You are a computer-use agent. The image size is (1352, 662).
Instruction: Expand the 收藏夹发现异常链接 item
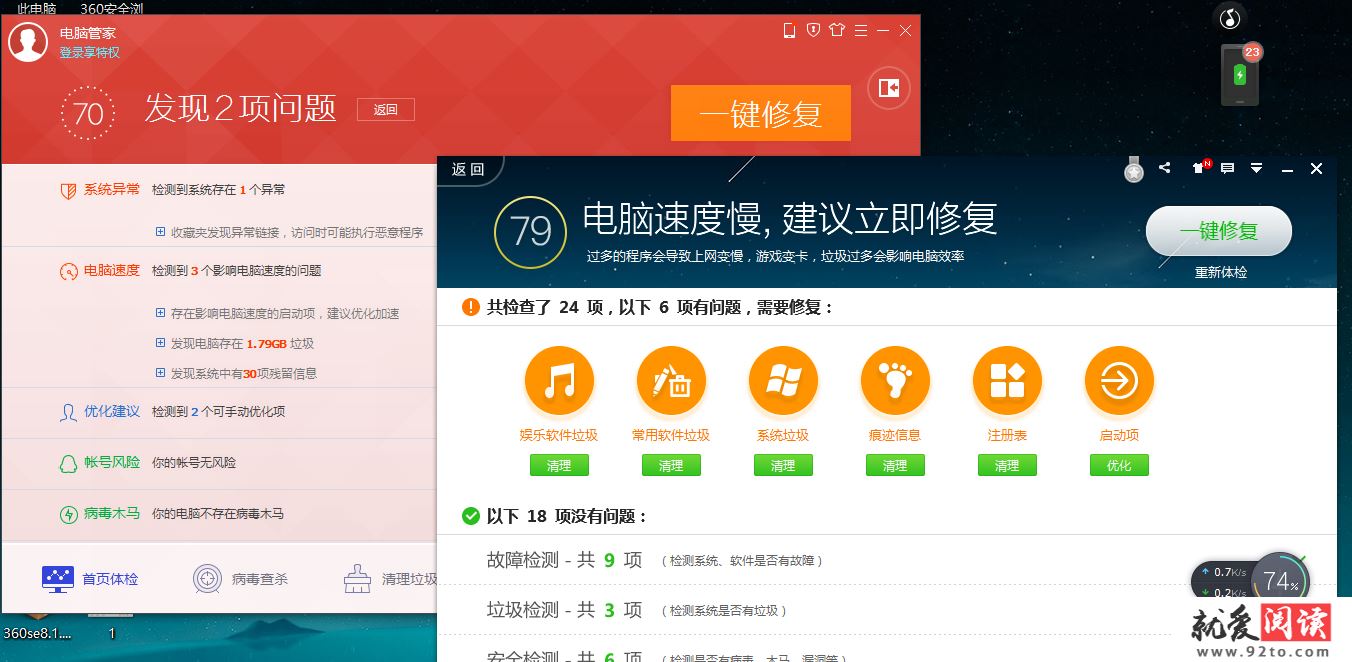(x=160, y=232)
